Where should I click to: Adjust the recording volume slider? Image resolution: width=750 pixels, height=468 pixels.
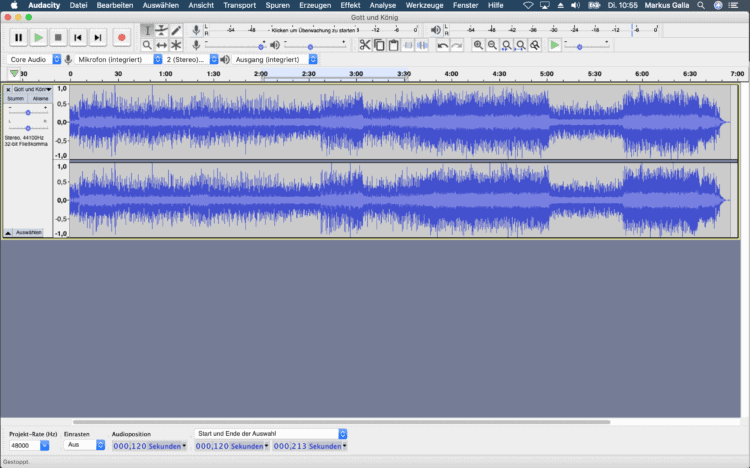(235, 46)
